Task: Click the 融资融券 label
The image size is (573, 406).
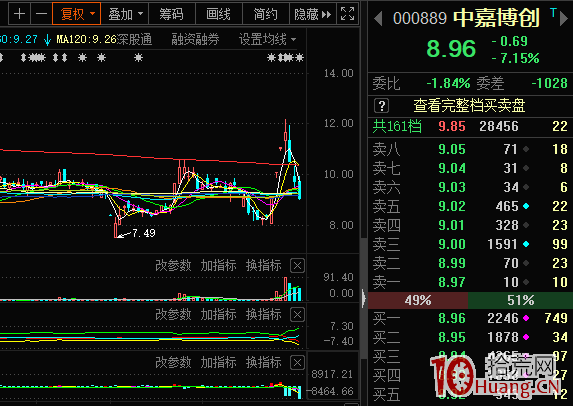Action: coord(195,39)
